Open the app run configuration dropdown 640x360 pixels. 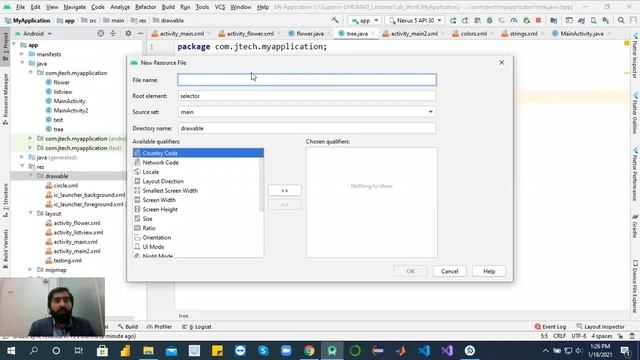365,20
